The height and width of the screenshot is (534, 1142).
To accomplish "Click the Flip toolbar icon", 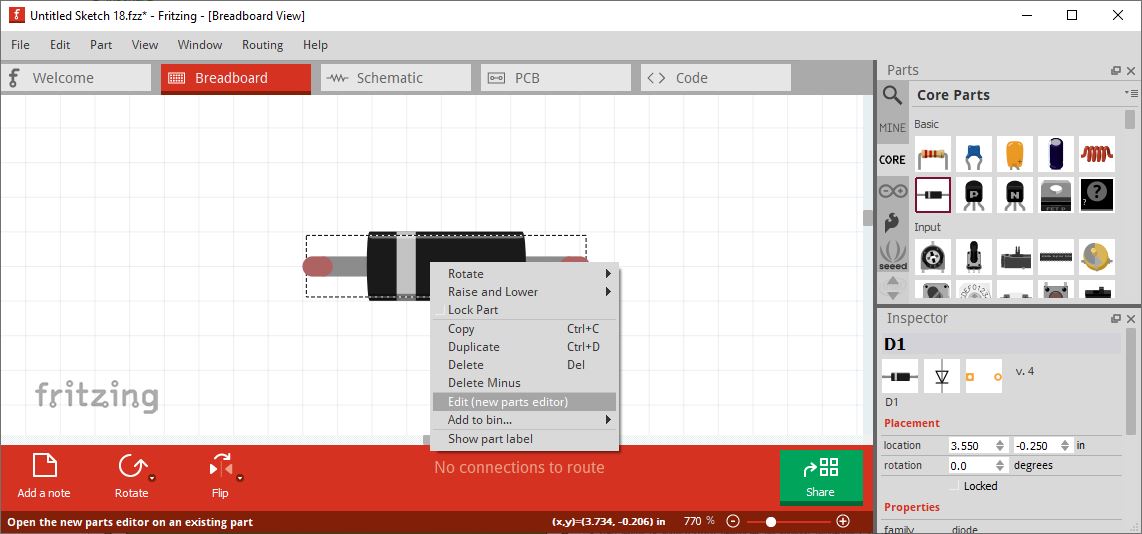I will click(x=220, y=466).
